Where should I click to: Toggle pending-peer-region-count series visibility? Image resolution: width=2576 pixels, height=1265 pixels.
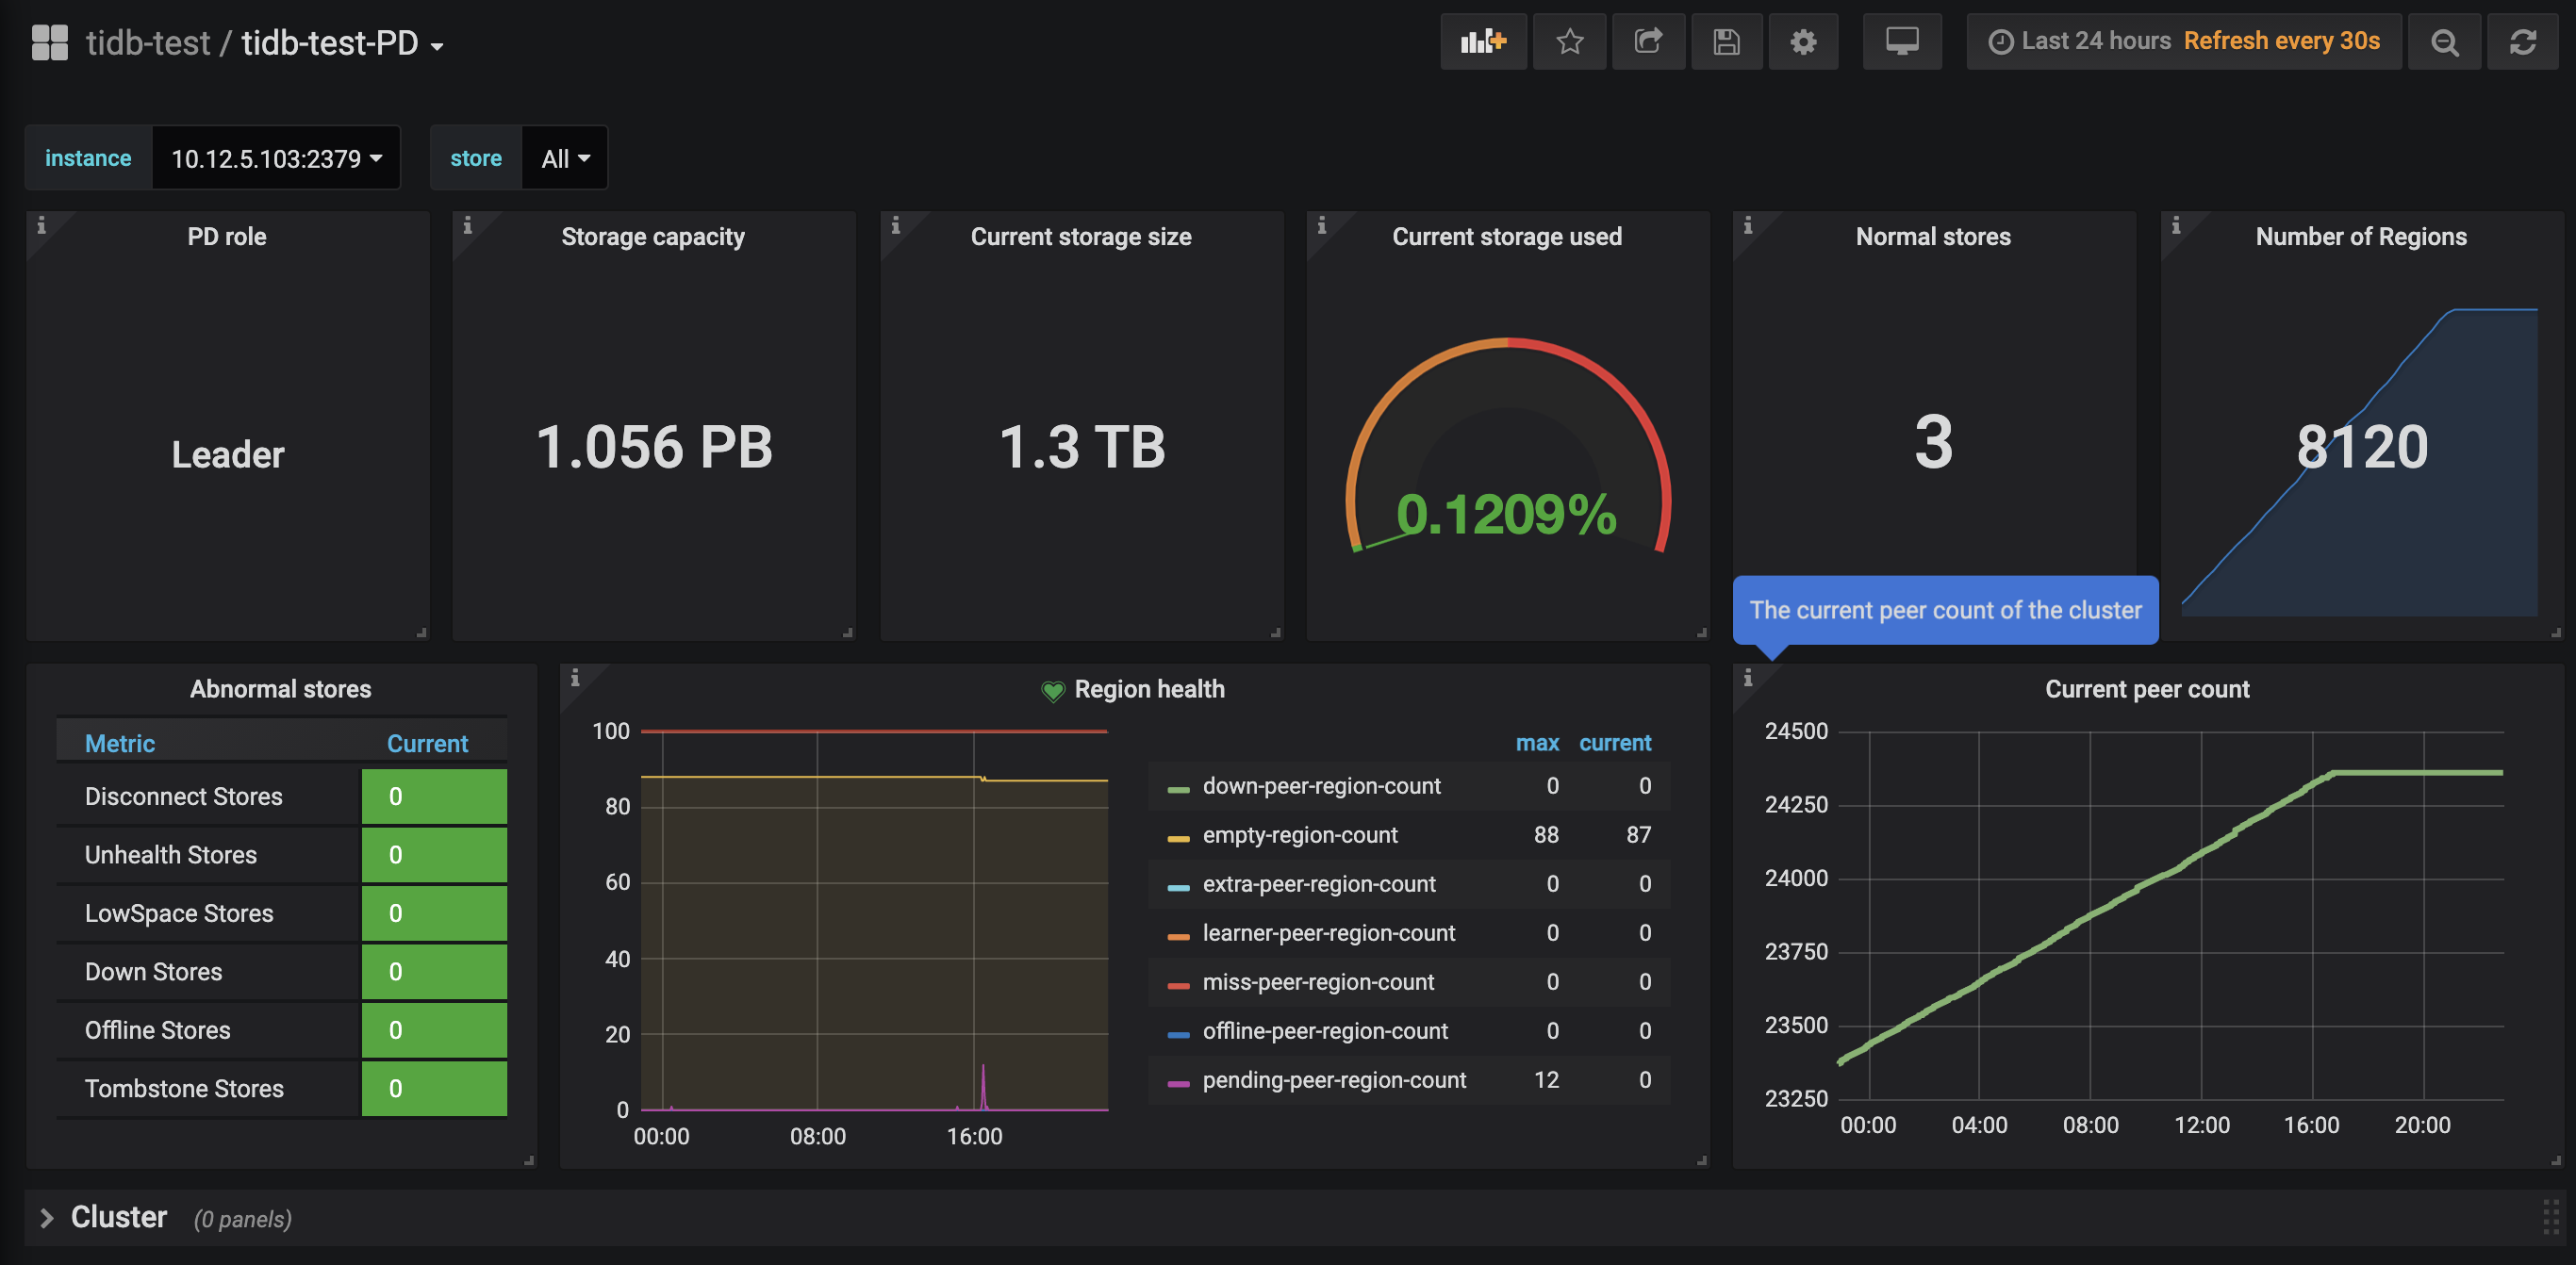pyautogui.click(x=1333, y=1080)
